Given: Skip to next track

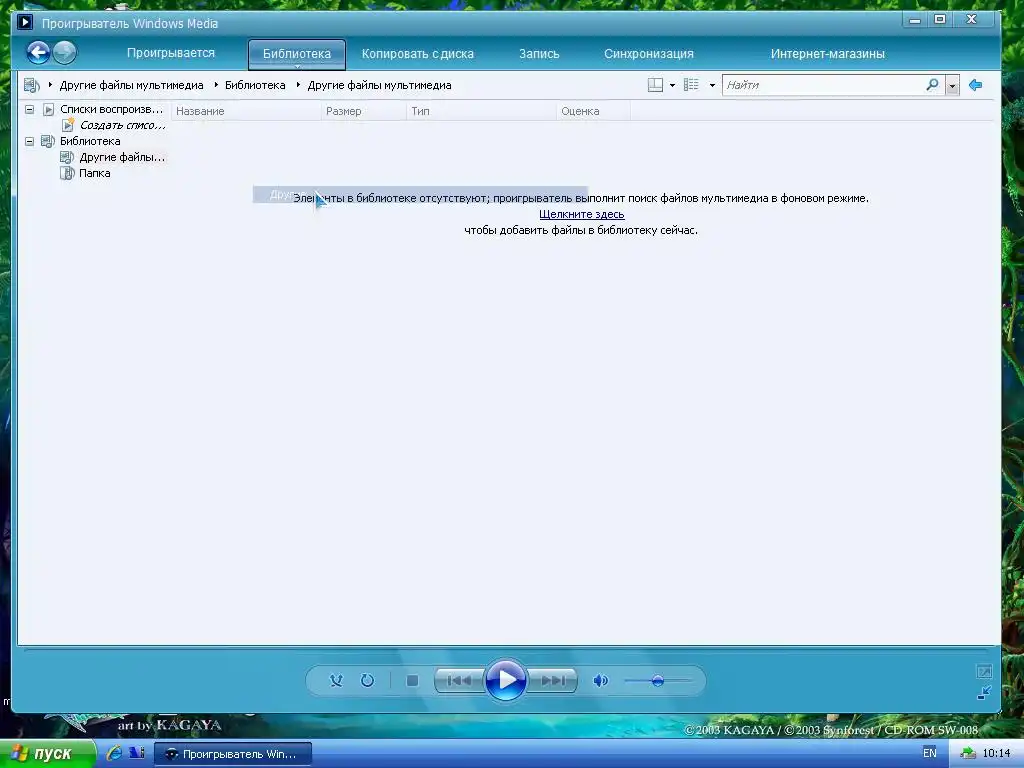Looking at the screenshot, I should [x=552, y=680].
